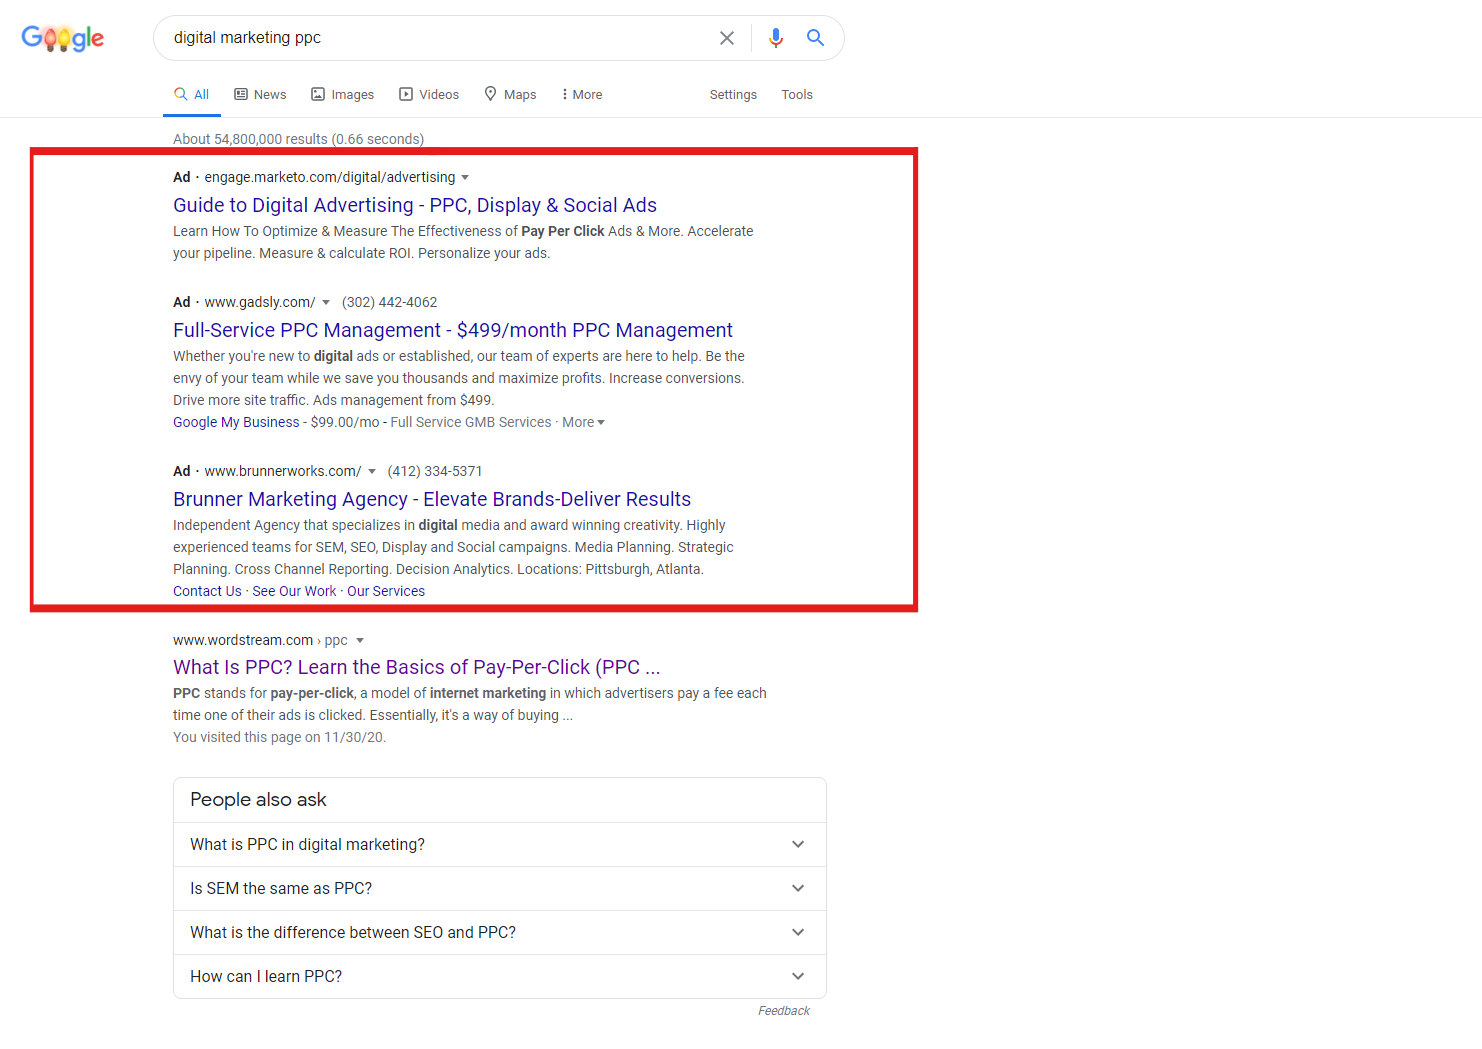Open search Tools
The width and height of the screenshot is (1482, 1049).
pos(797,94)
